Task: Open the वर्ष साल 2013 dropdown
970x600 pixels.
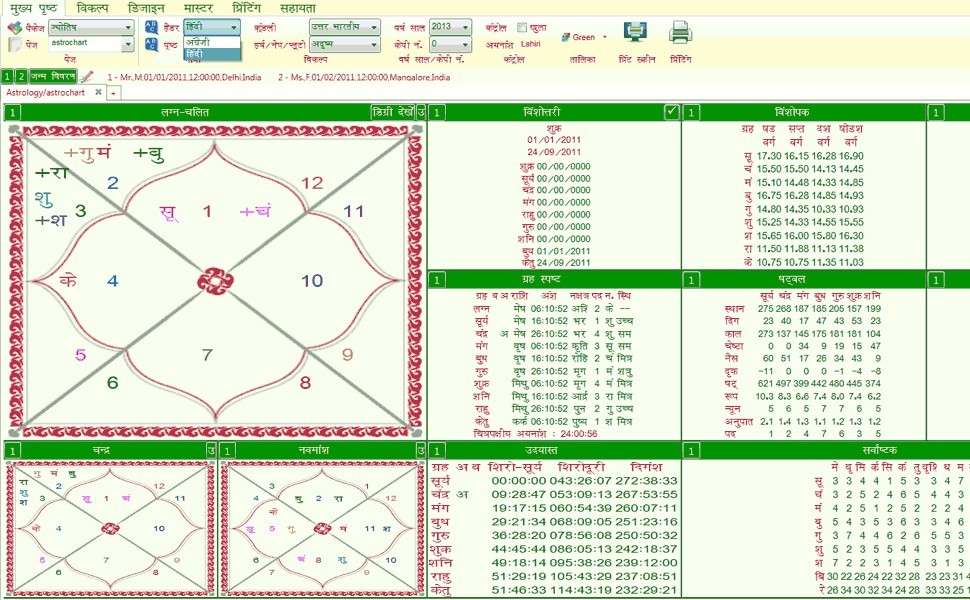Action: tap(450, 27)
